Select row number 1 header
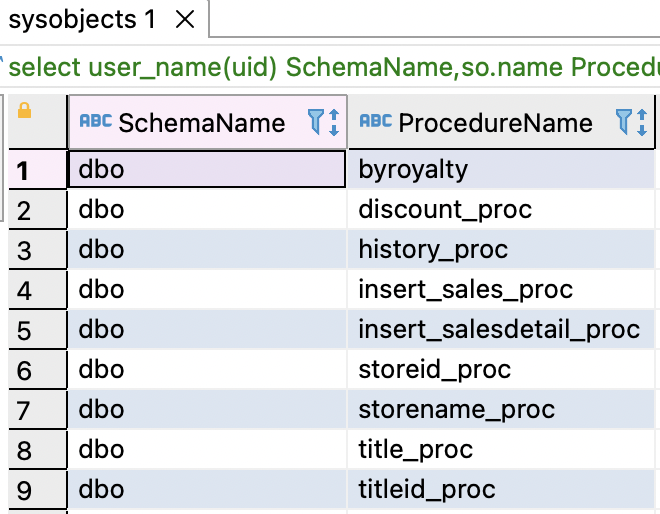Viewport: 660px width, 514px height. click(x=25, y=170)
